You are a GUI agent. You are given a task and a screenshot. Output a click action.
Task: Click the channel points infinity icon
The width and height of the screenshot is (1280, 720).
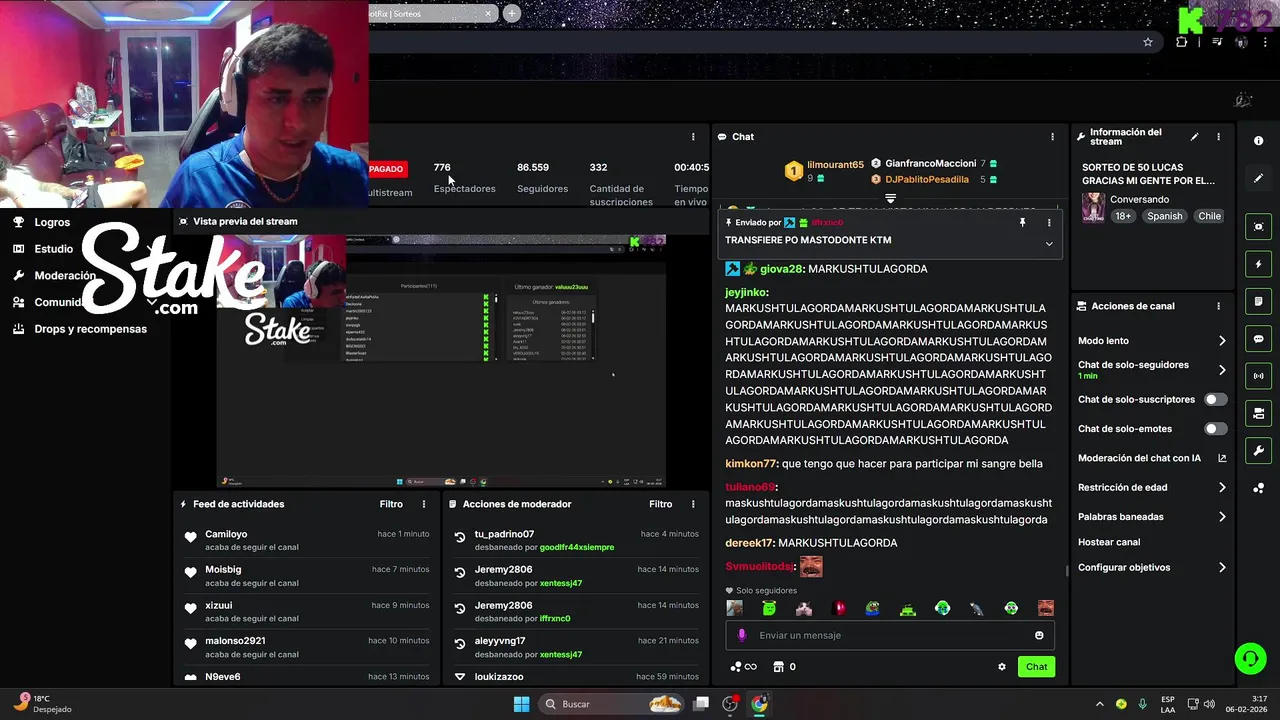pos(743,666)
